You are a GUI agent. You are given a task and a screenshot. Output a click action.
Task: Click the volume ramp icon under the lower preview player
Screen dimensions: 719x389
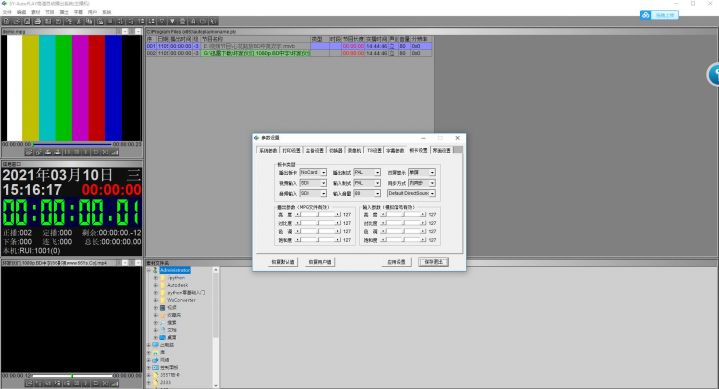pos(114,383)
